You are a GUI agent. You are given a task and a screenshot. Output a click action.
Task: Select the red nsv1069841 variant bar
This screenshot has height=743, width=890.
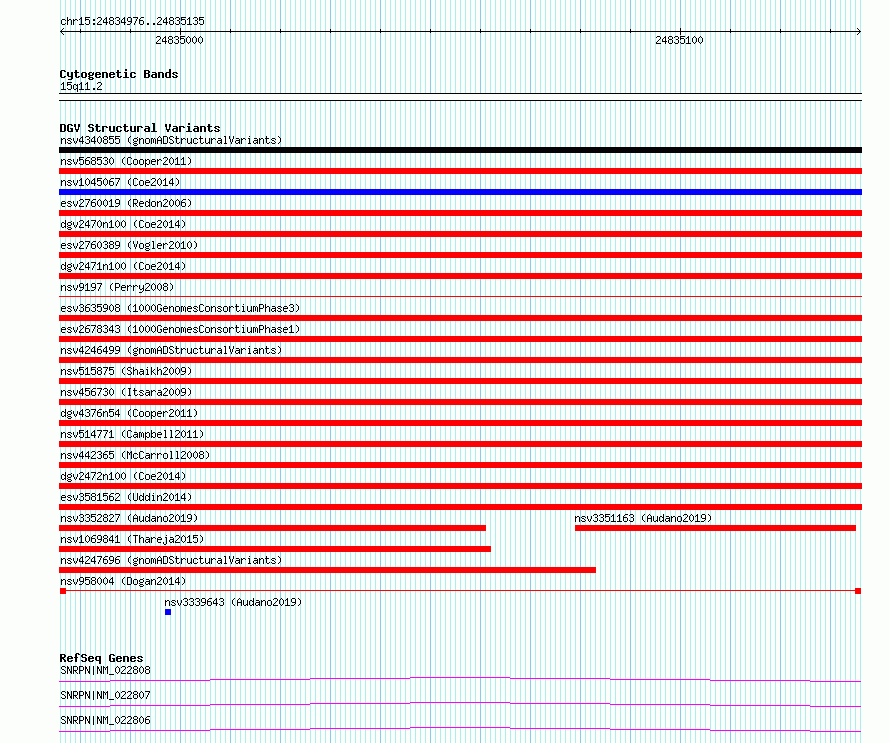pyautogui.click(x=275, y=549)
